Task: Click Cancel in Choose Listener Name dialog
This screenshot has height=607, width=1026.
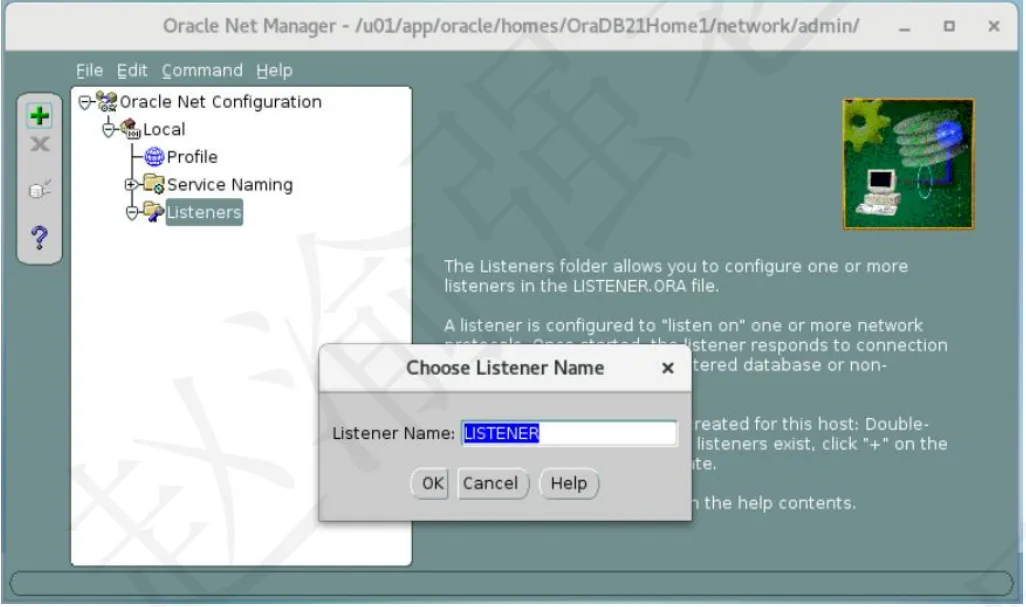Action: tap(492, 483)
